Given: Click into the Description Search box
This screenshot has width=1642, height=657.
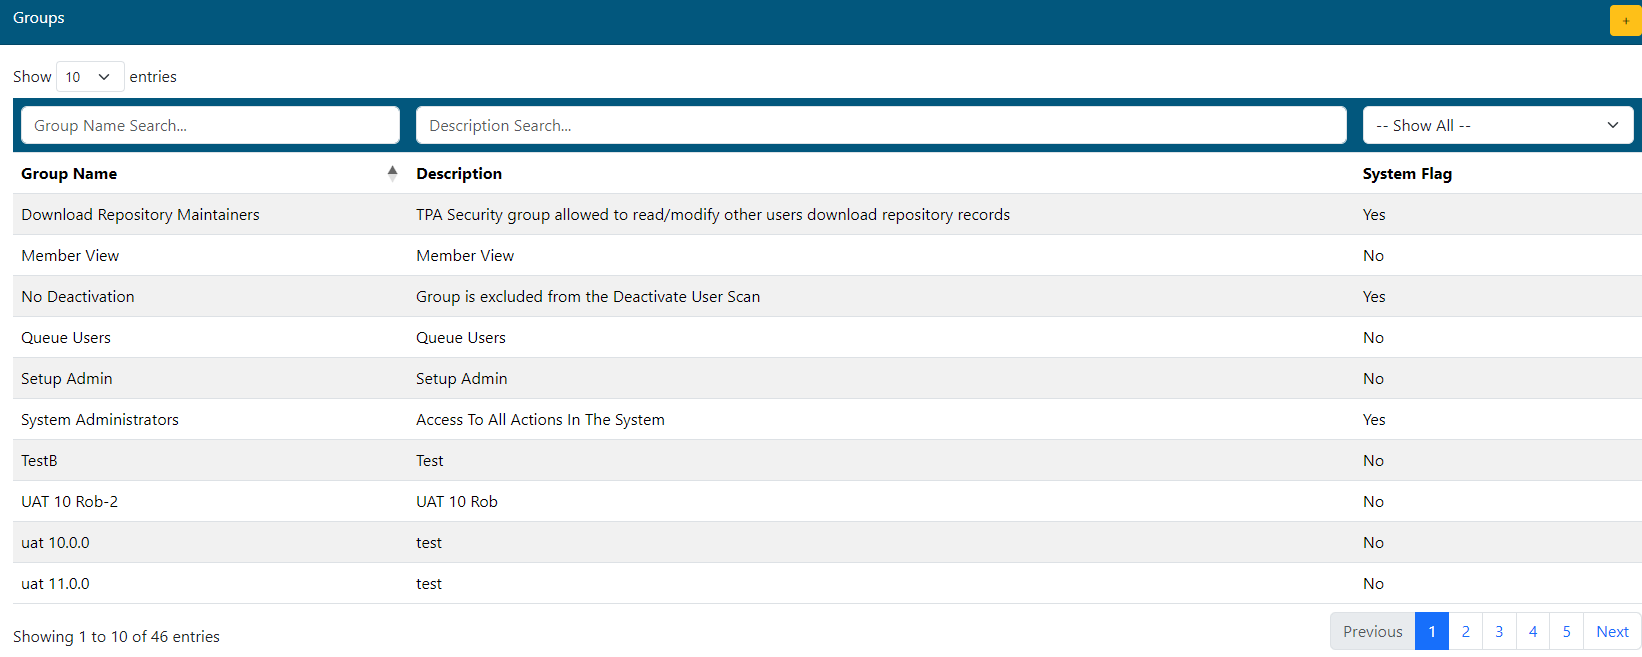Looking at the screenshot, I should tap(880, 126).
